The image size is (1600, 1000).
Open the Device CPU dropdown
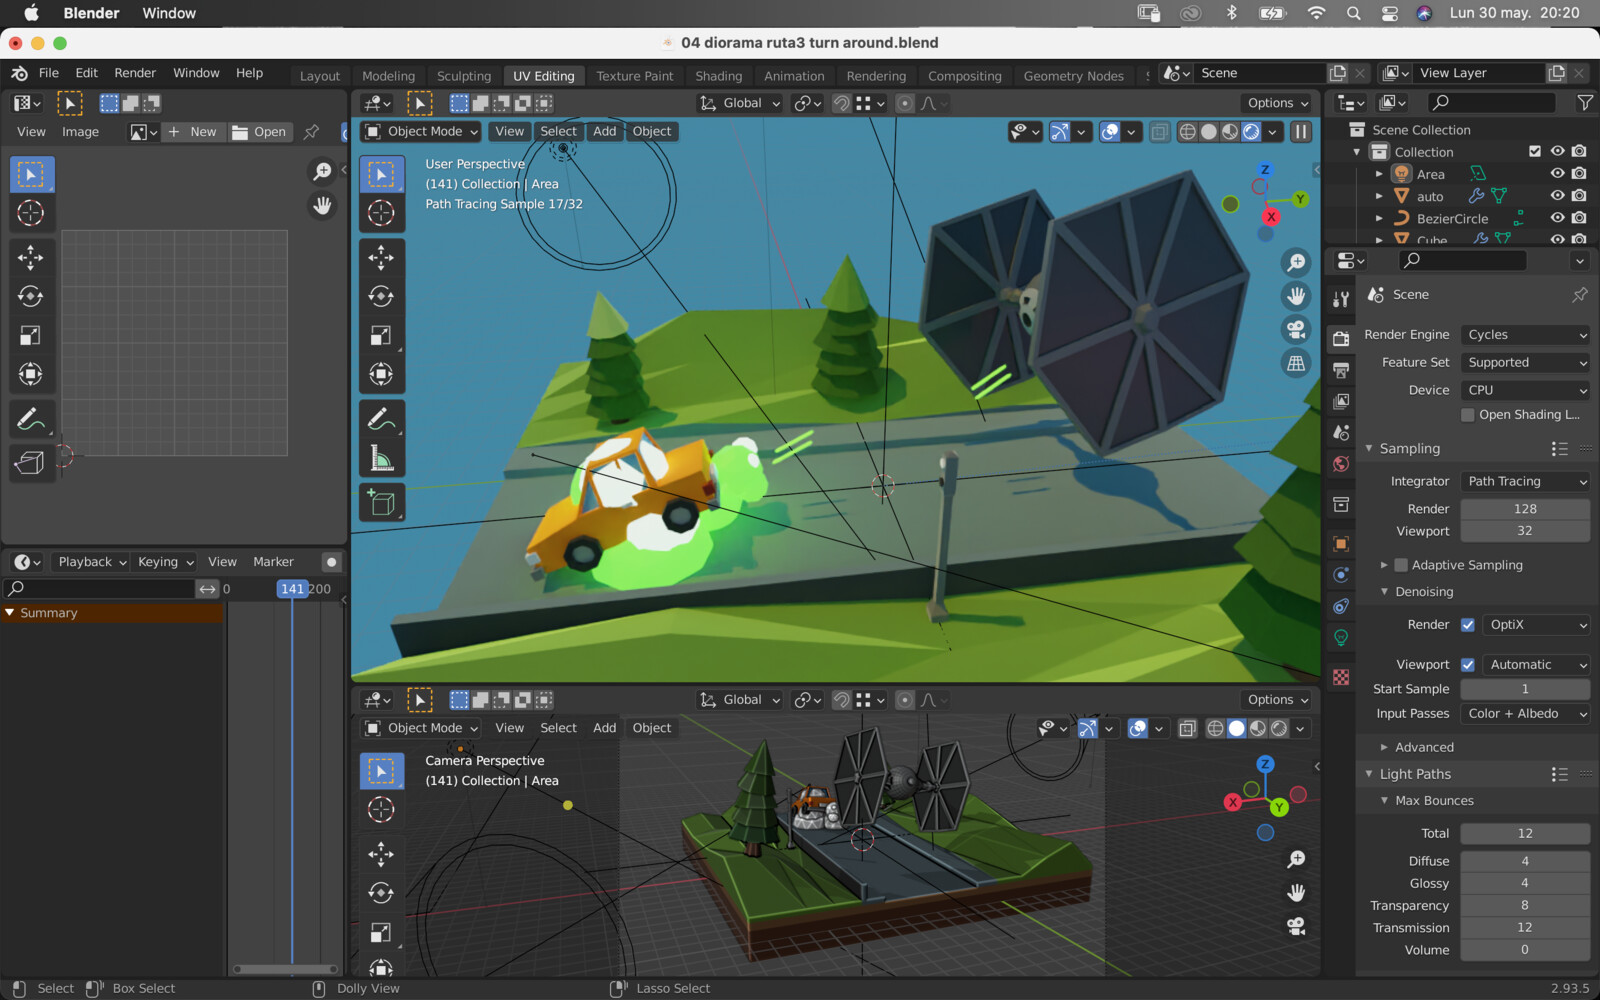tap(1525, 391)
